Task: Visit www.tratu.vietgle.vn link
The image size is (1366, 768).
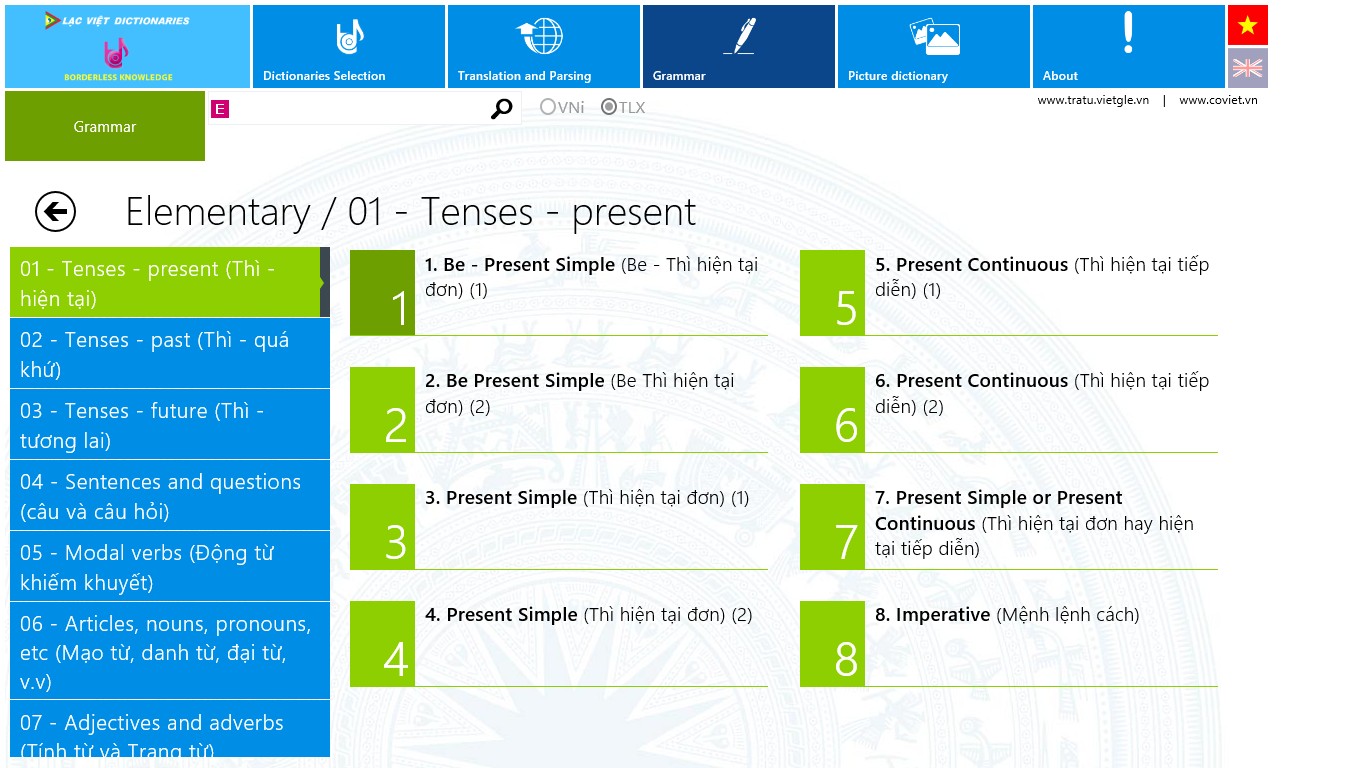Action: (x=1092, y=100)
